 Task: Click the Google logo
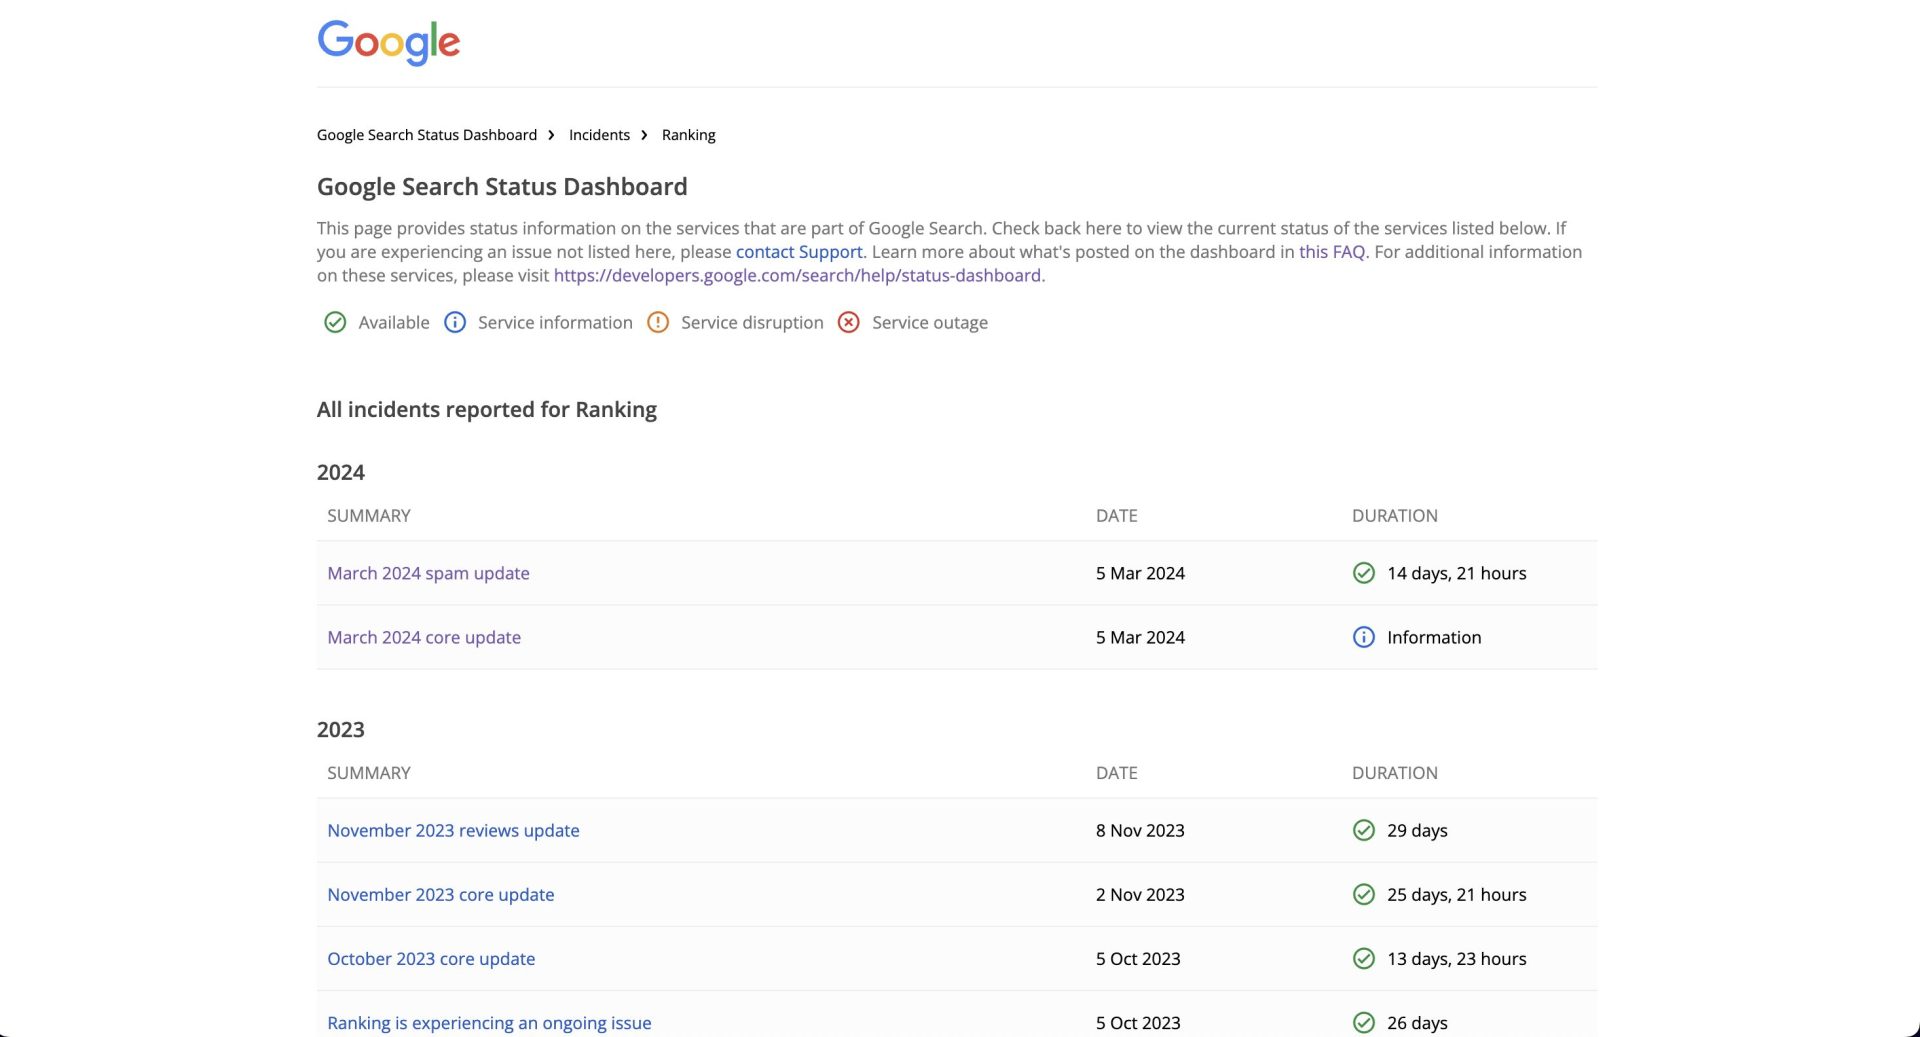pyautogui.click(x=388, y=42)
